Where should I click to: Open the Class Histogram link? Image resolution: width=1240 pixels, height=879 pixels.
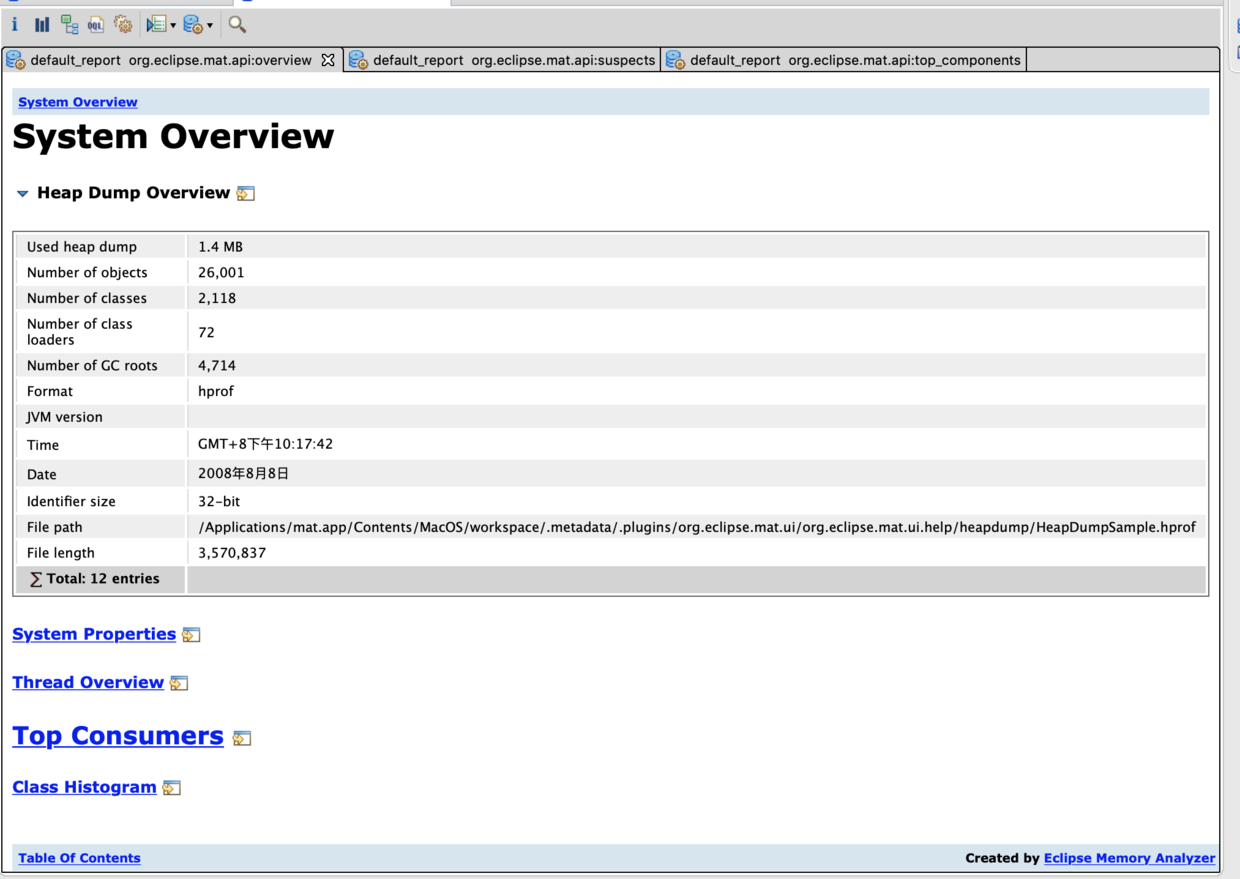pos(84,787)
